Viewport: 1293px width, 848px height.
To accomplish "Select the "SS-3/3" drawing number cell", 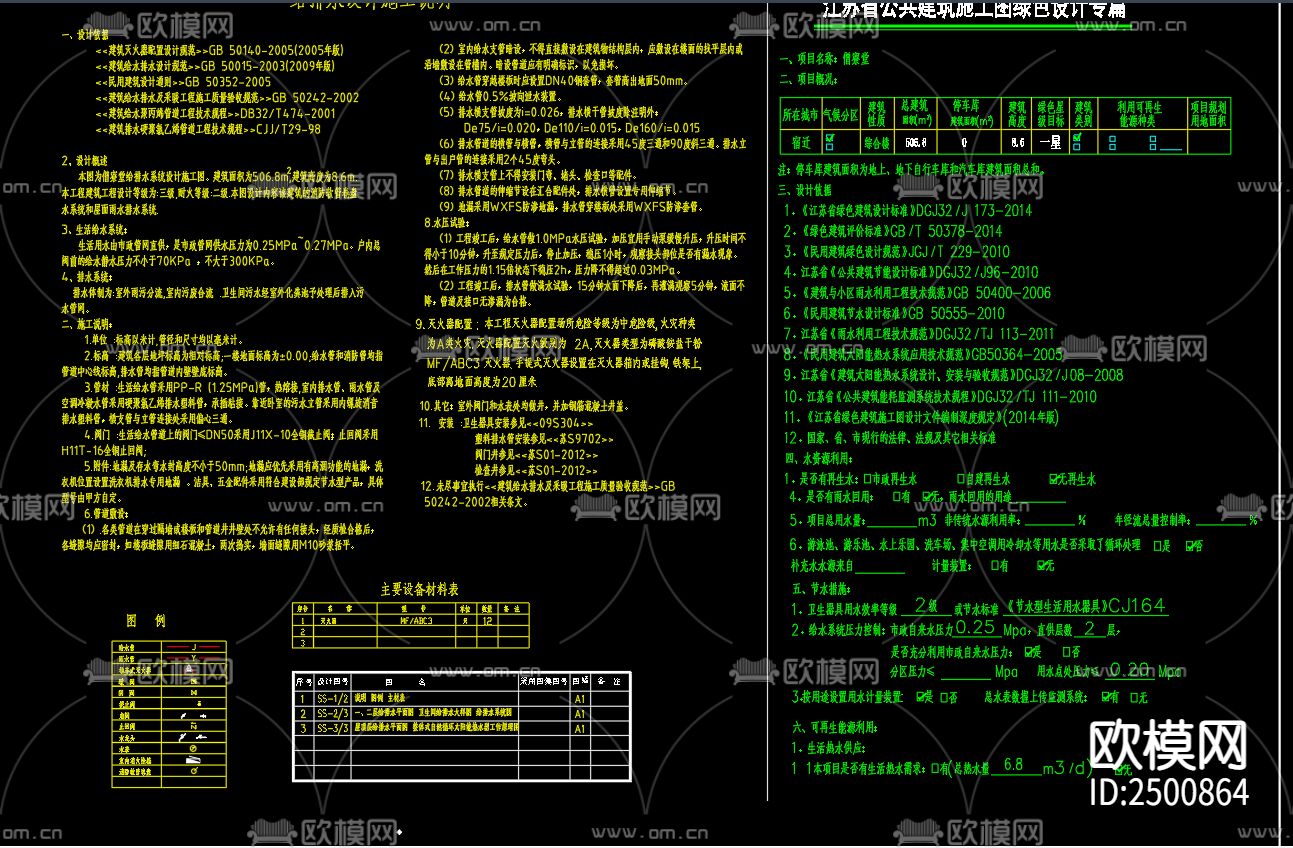I will pyautogui.click(x=333, y=729).
